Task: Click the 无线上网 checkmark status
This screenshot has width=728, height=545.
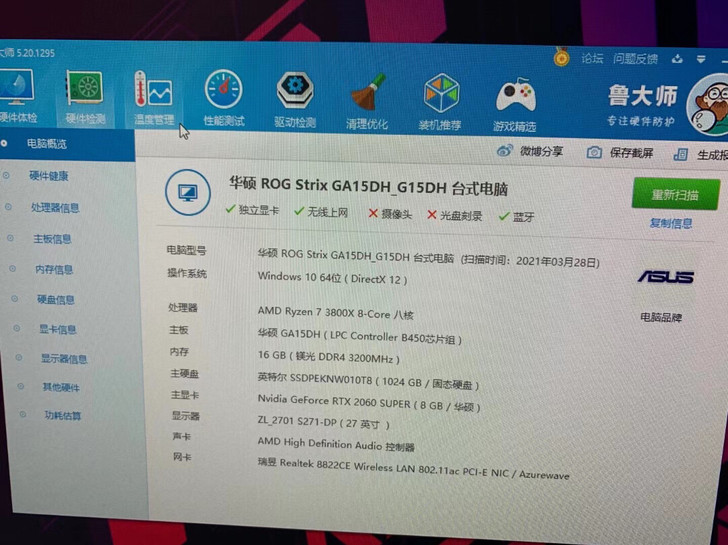Action: pyautogui.click(x=321, y=212)
